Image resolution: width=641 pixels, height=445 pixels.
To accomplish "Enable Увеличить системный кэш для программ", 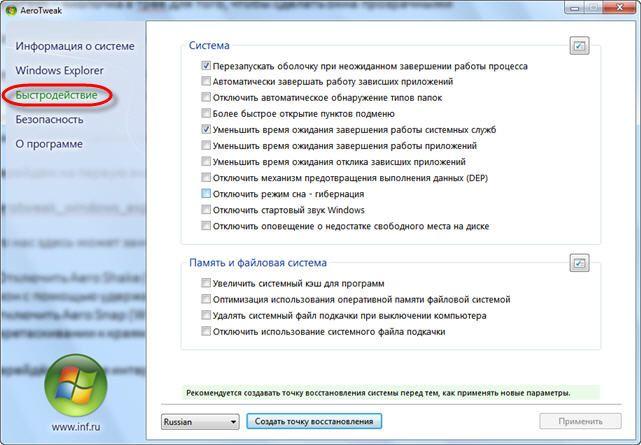I will pyautogui.click(x=206, y=283).
